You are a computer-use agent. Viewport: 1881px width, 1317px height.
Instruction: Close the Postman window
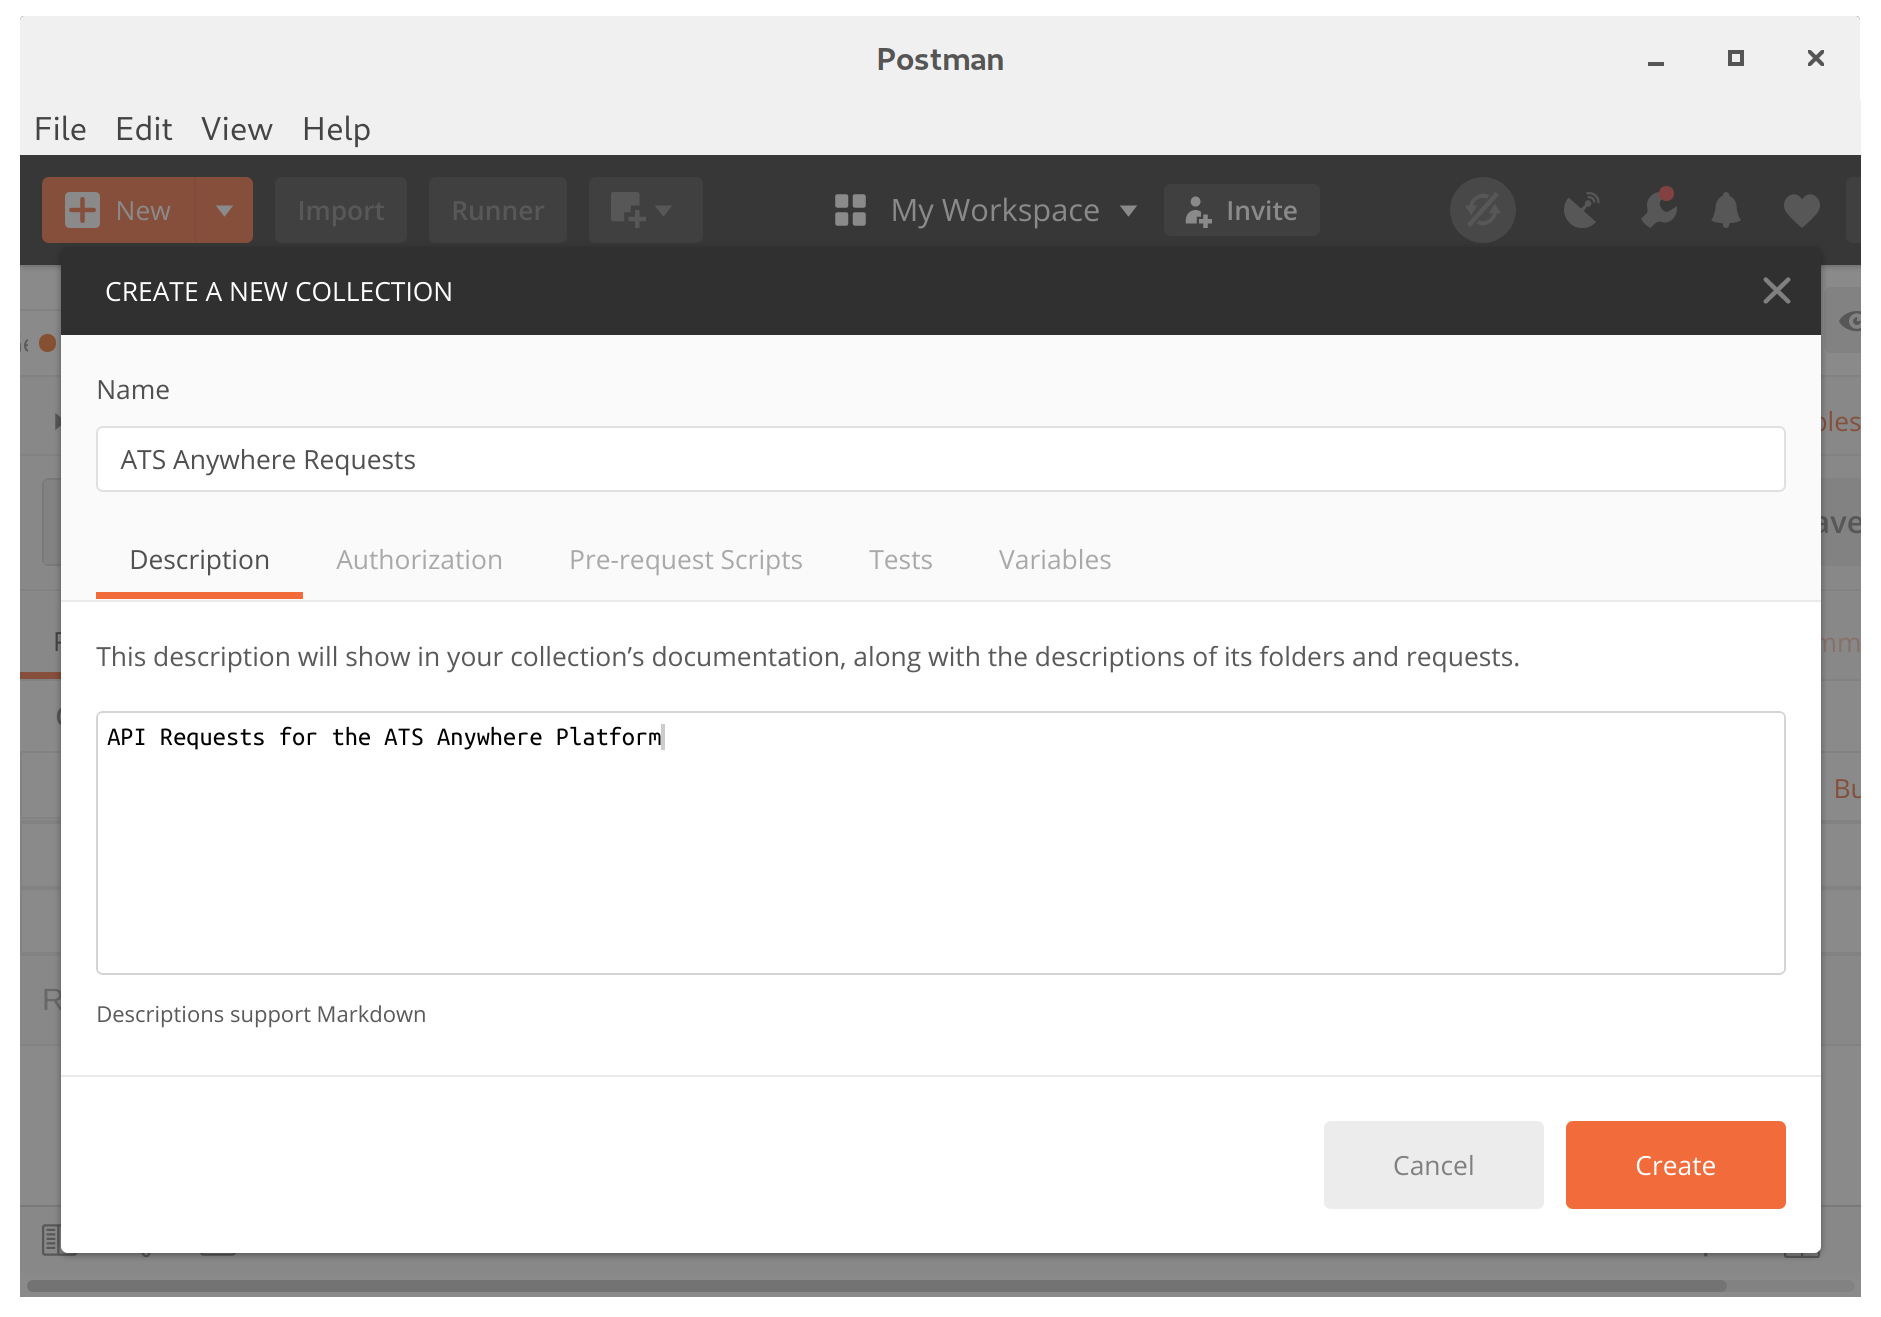(x=1816, y=58)
